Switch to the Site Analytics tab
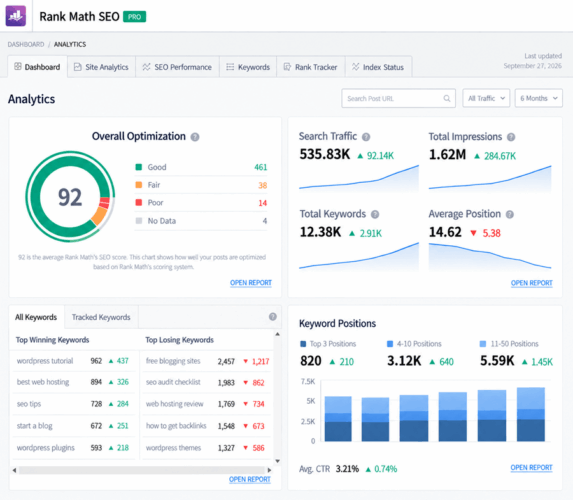Screen dimensions: 573x500 [x=101, y=67]
